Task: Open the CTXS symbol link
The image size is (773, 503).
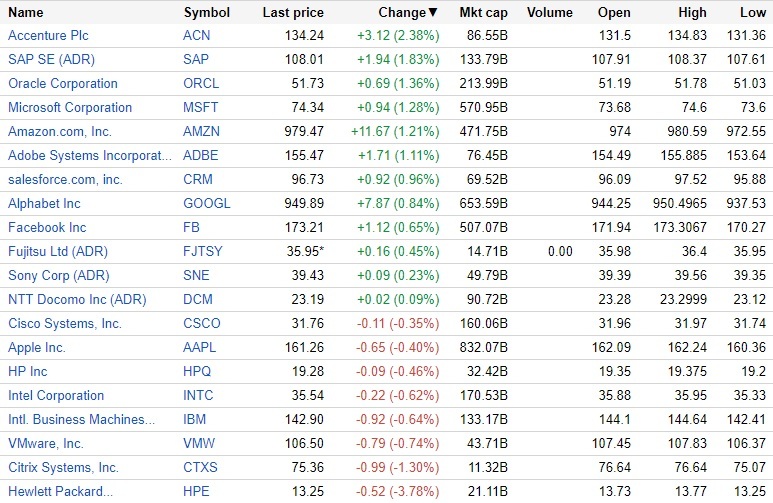Action: [x=200, y=467]
